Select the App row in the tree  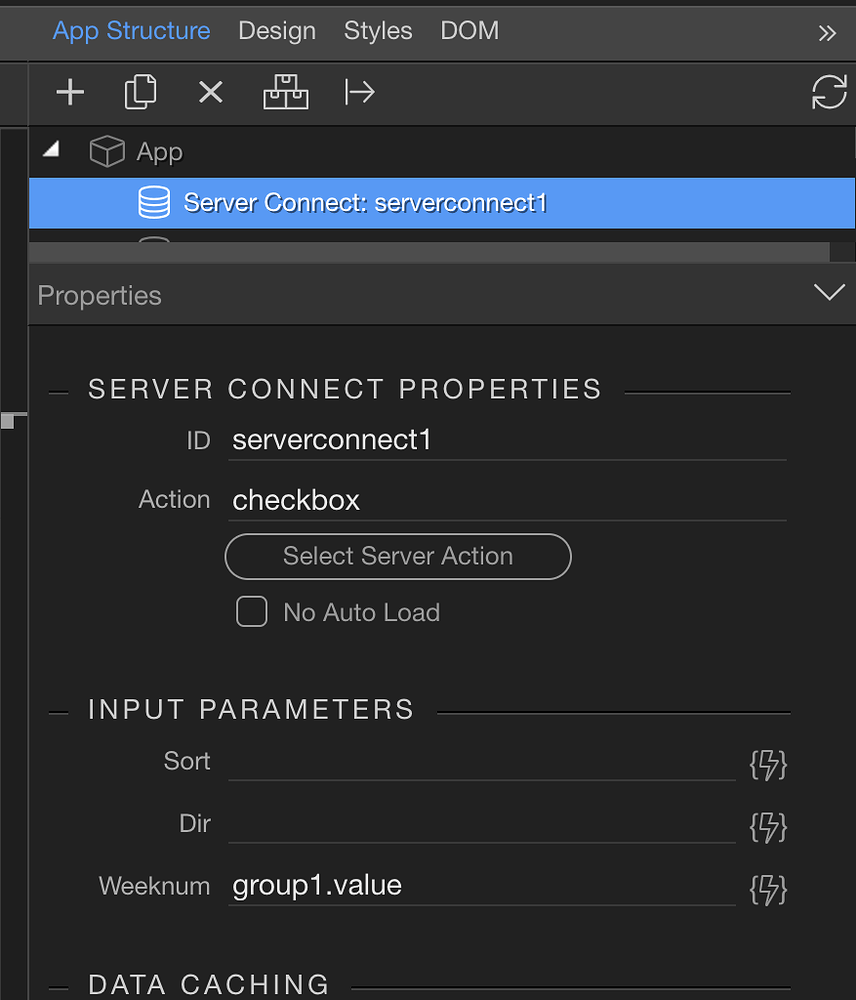[442, 152]
